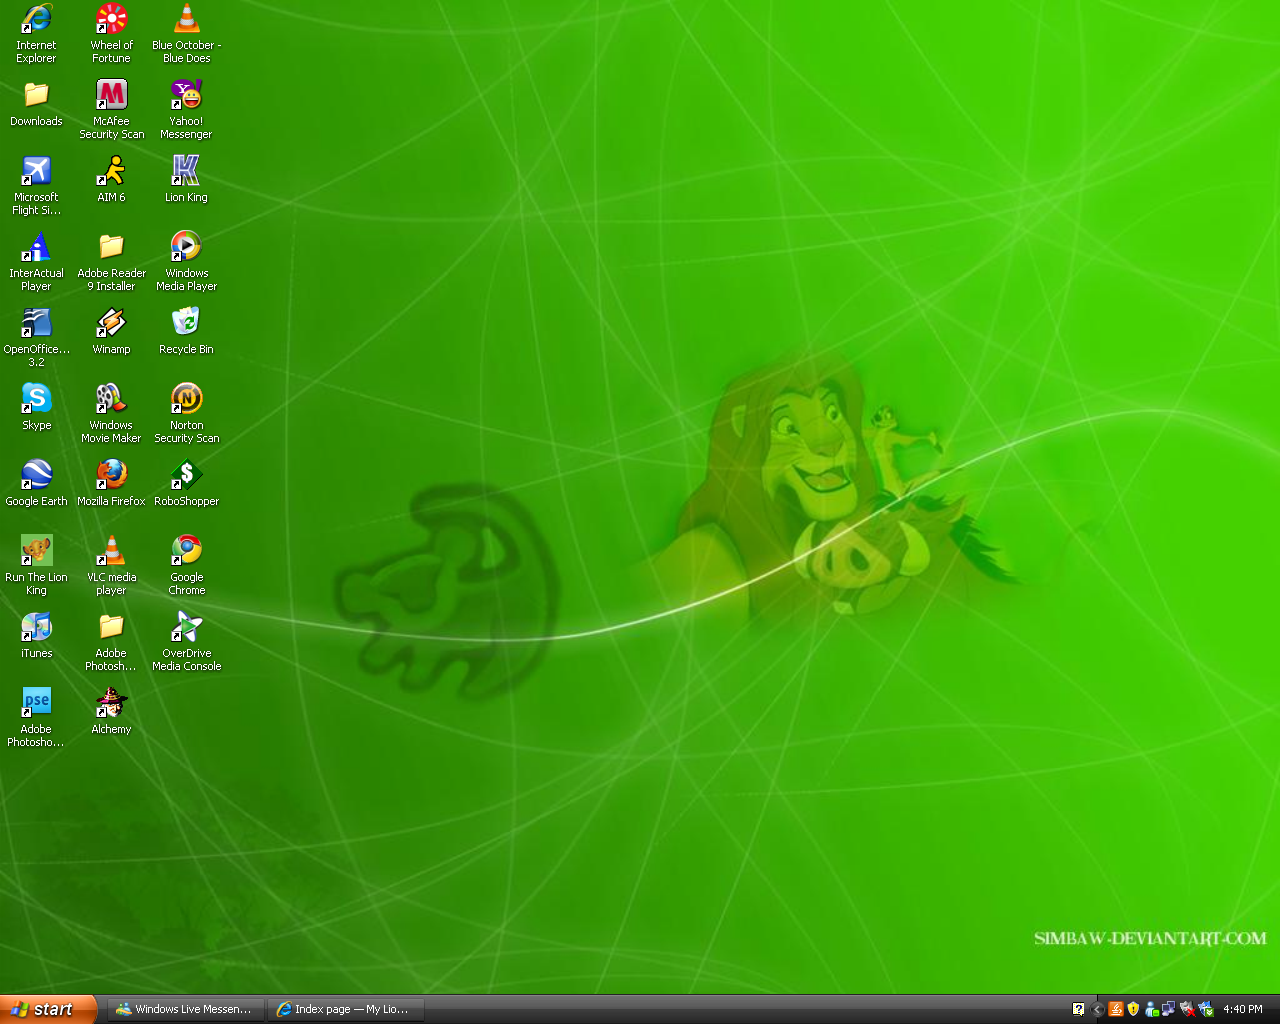Screen dimensions: 1280x1024
Task: Switch to Windows Live Messenger taskbar button
Action: pyautogui.click(x=185, y=1009)
